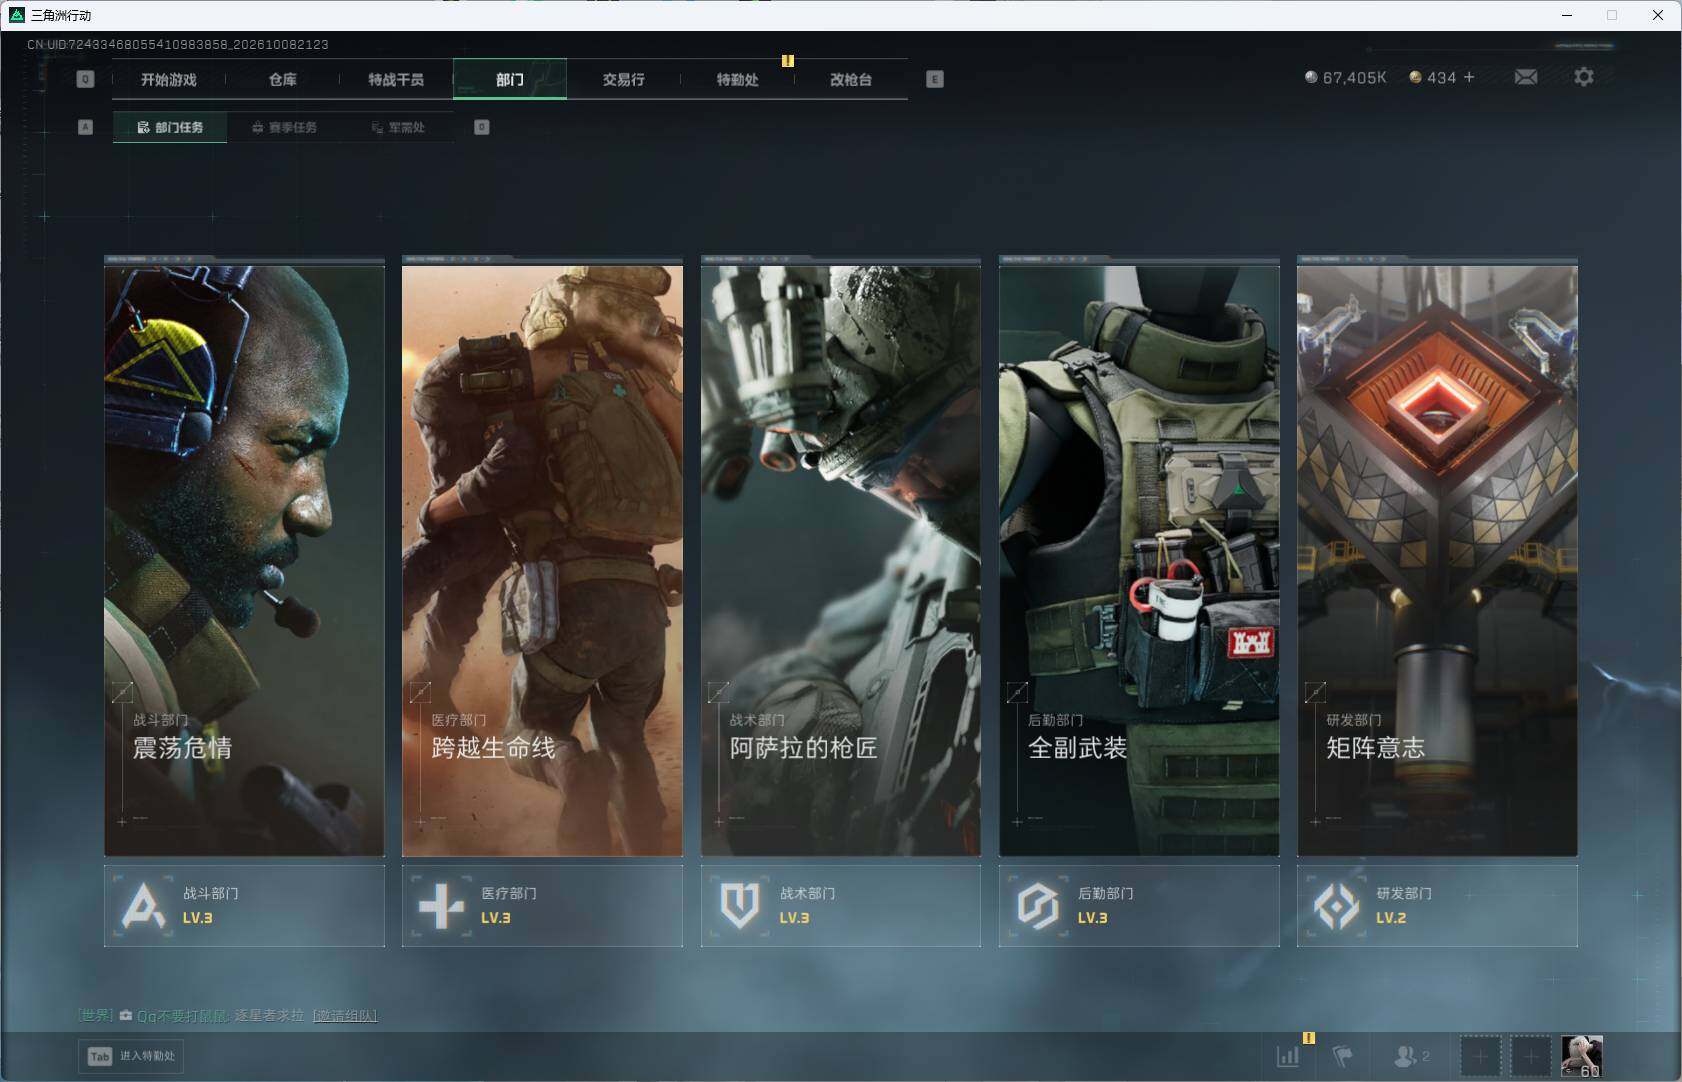
Task: Click the E key icon right of tabs
Action: [x=935, y=79]
